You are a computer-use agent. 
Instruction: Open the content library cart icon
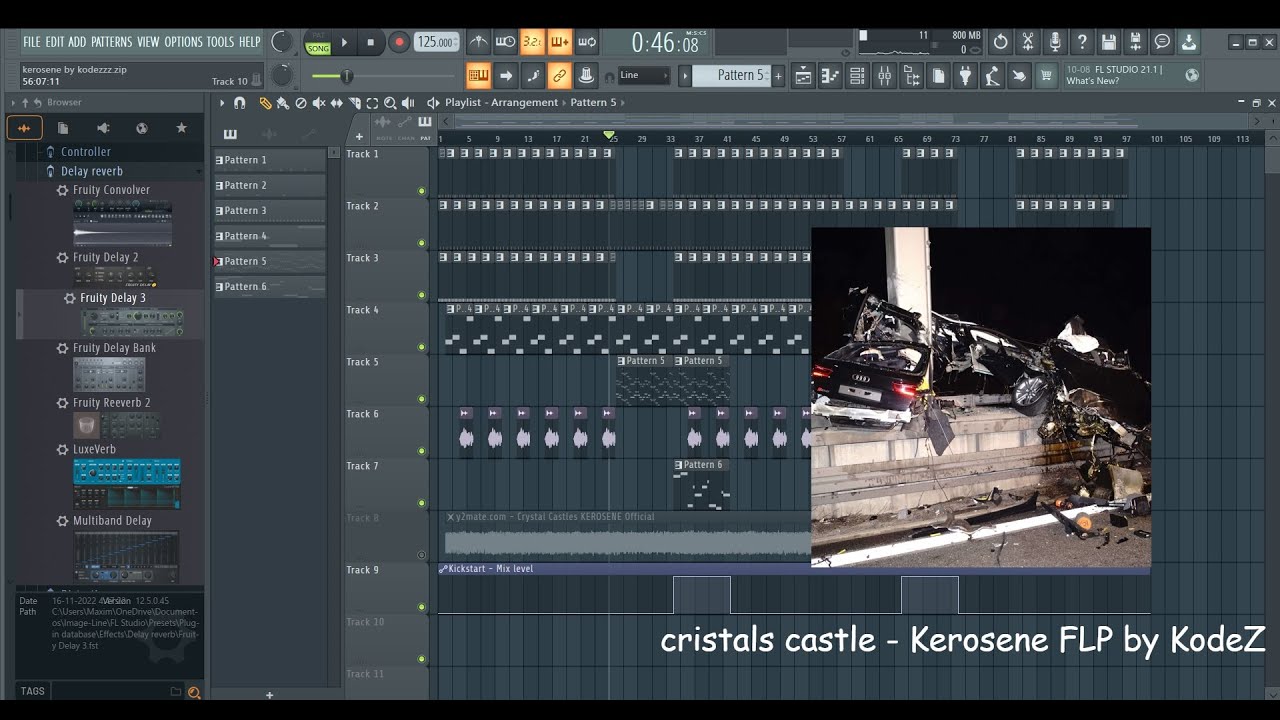1046,75
